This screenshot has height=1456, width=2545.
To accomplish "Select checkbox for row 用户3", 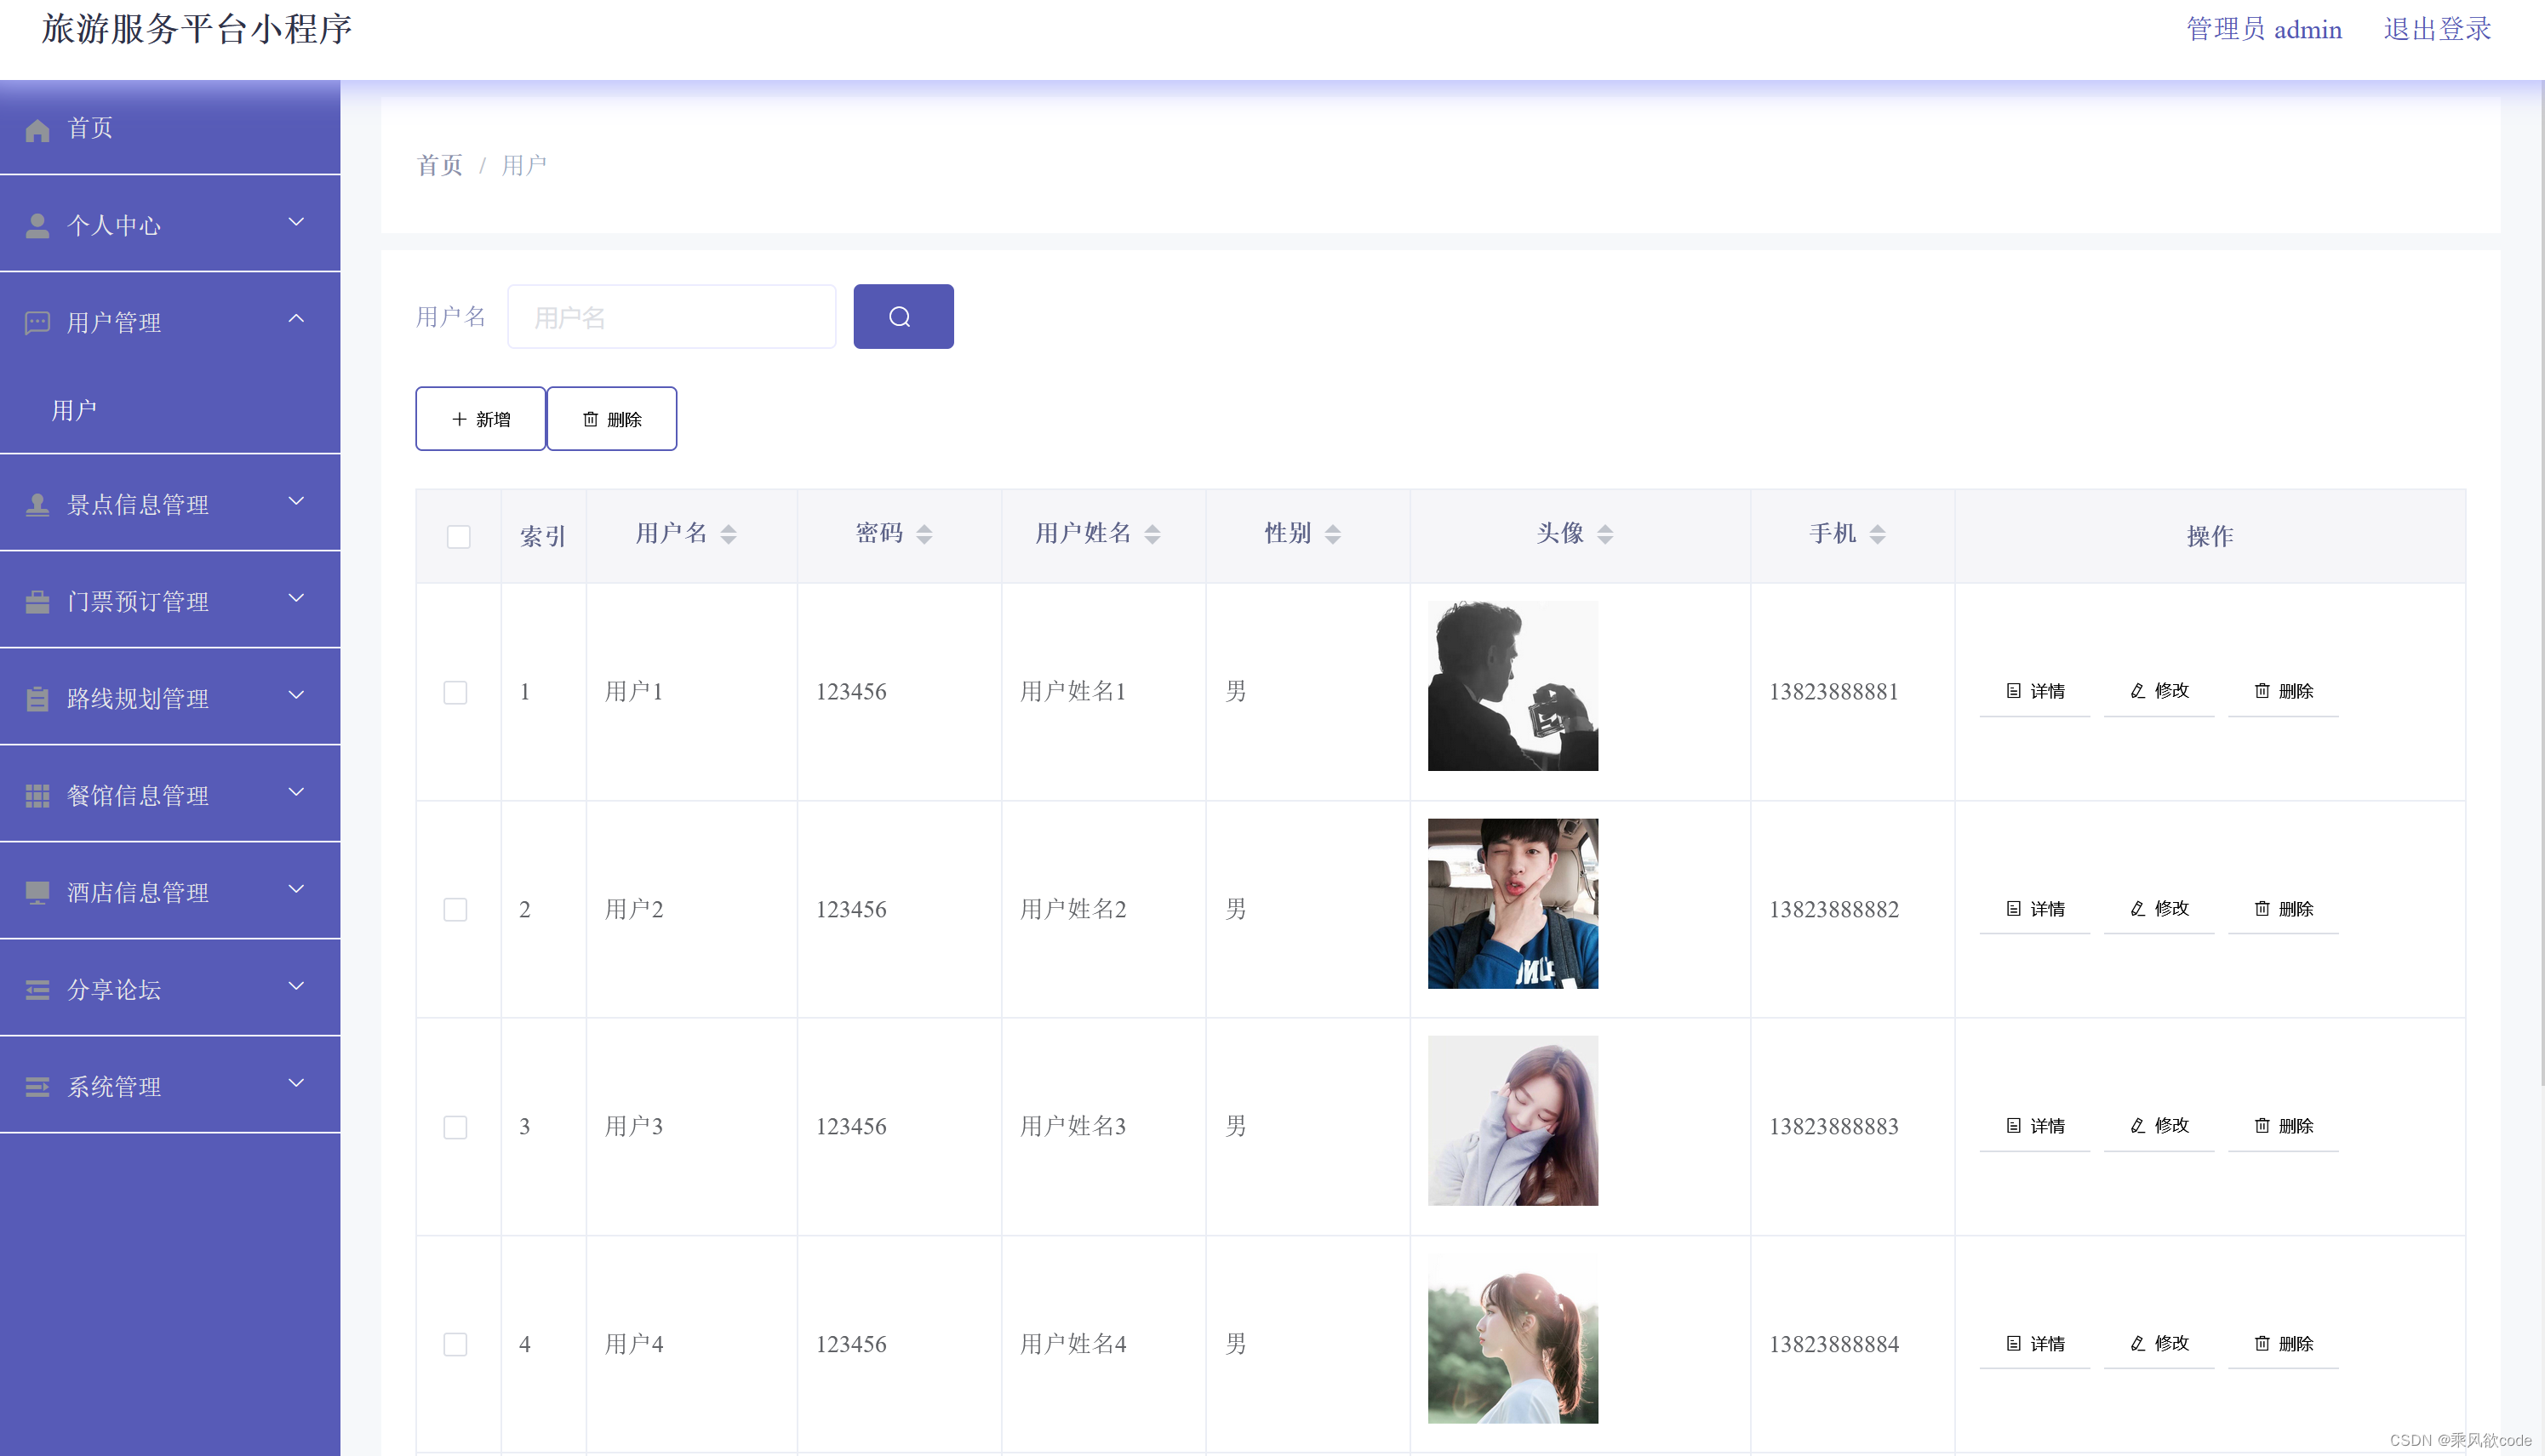I will (455, 1127).
